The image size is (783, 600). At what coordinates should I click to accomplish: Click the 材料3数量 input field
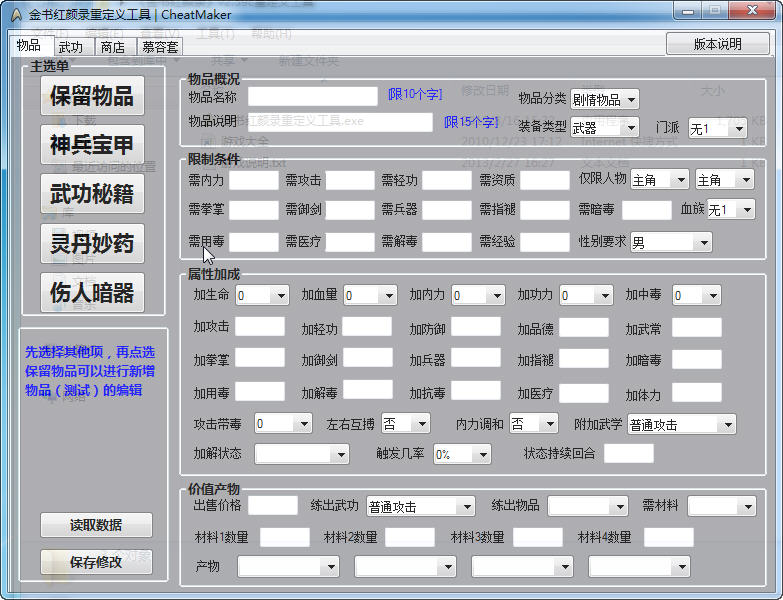pyautogui.click(x=538, y=537)
